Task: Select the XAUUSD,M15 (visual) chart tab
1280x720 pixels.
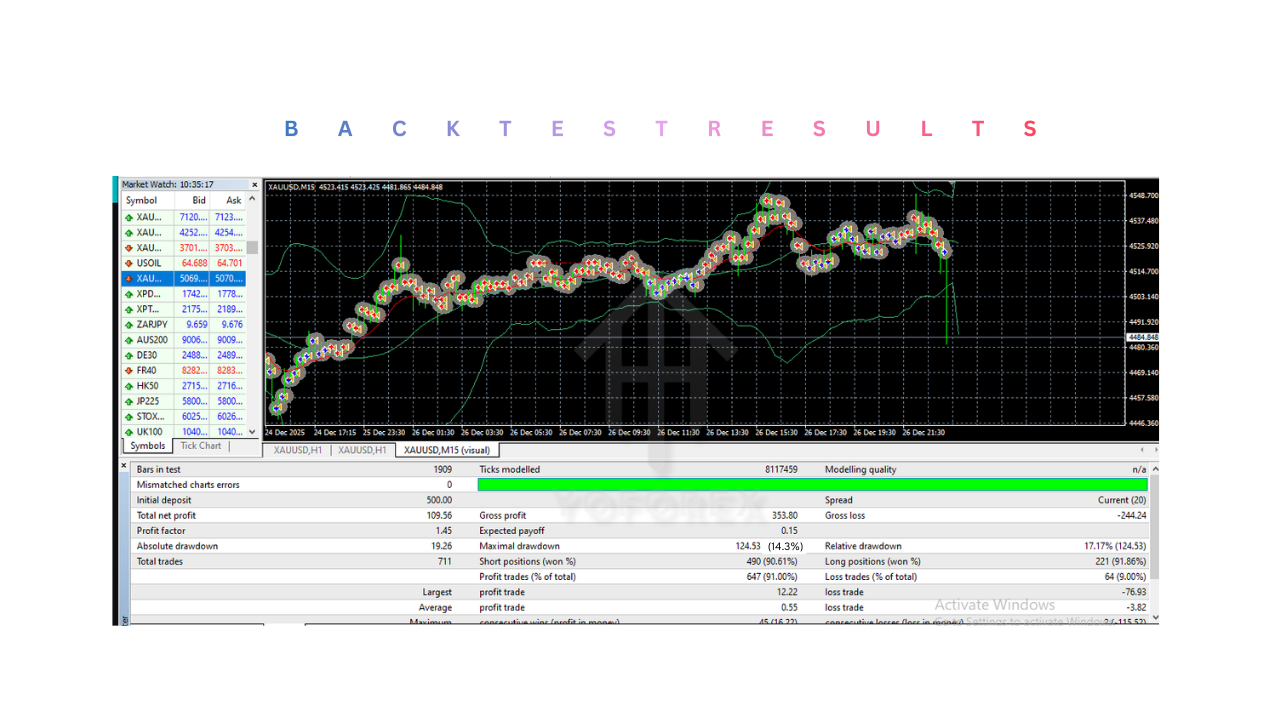Action: click(447, 450)
